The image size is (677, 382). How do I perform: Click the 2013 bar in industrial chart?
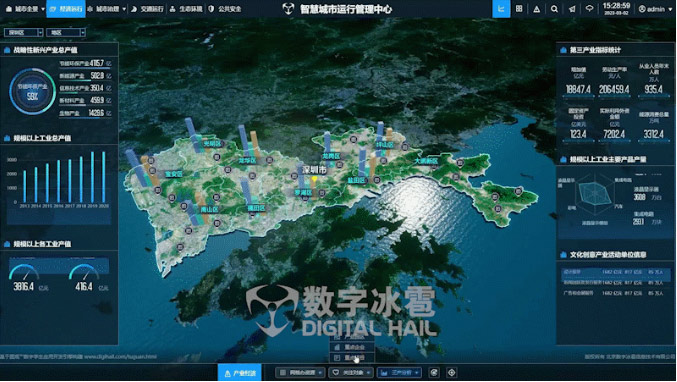click(x=25, y=186)
